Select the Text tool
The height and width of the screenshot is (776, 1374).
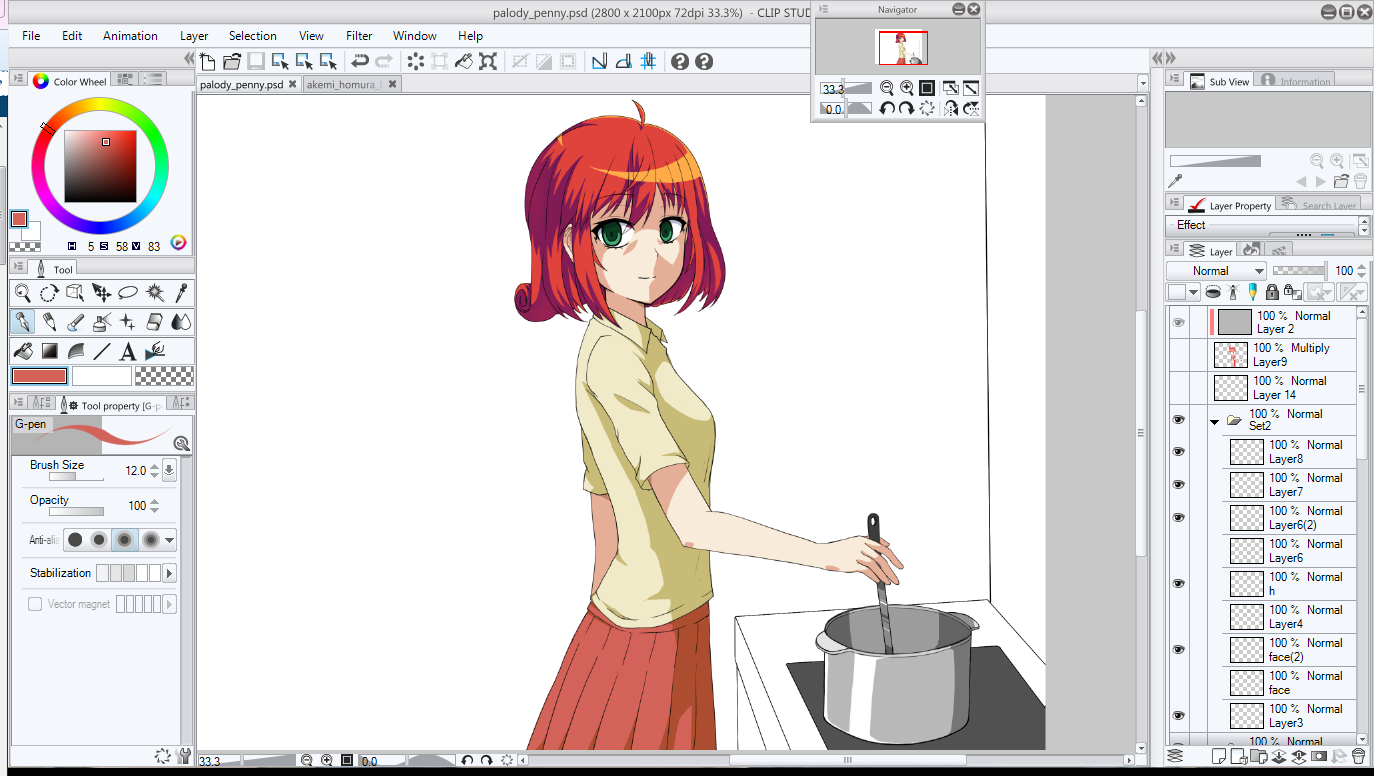[x=128, y=351]
